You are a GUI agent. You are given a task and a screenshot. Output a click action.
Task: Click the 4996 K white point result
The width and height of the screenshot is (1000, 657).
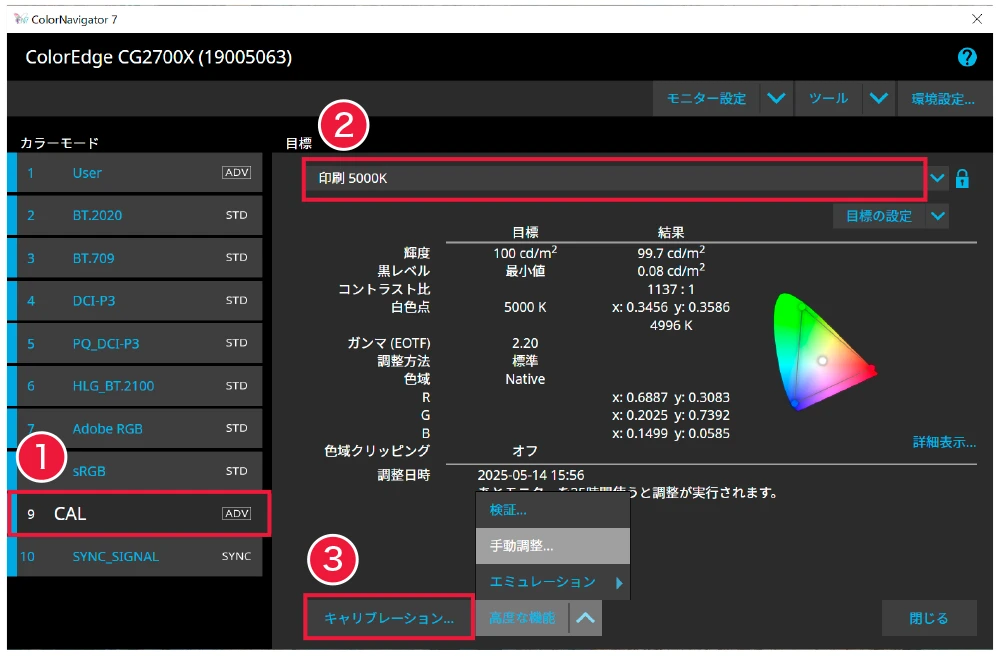[671, 325]
